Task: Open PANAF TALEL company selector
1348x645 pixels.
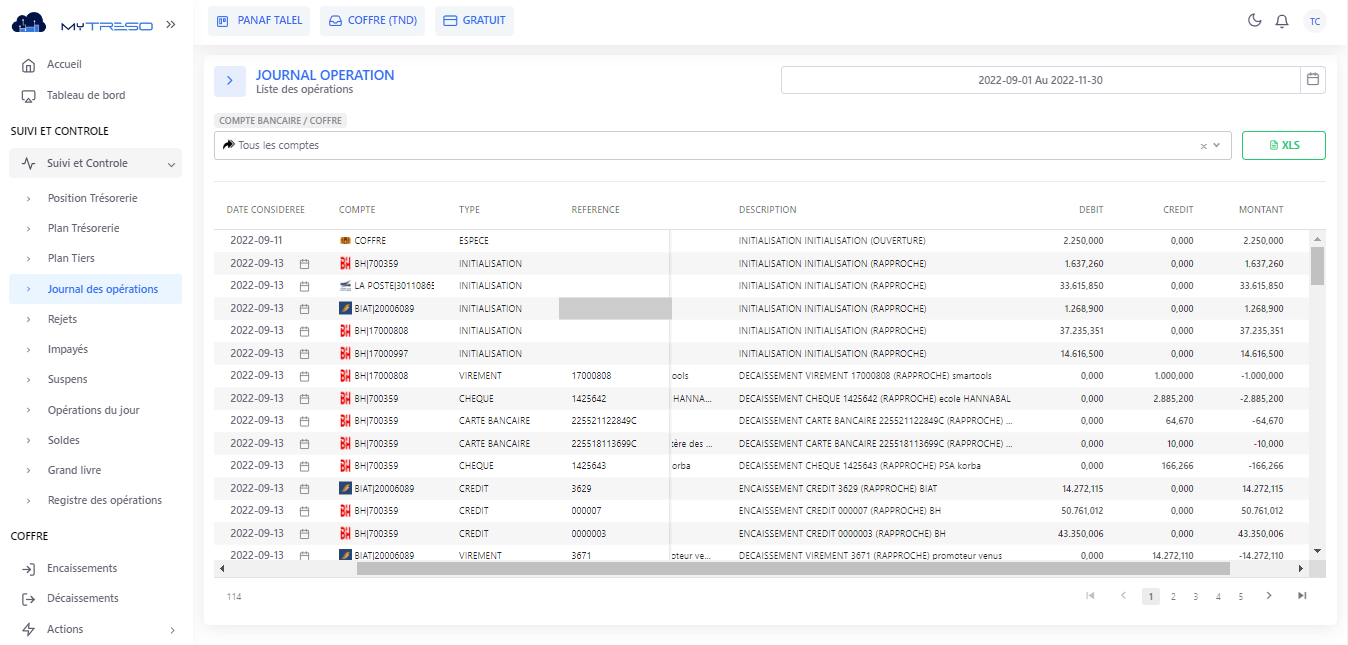Action: click(259, 21)
